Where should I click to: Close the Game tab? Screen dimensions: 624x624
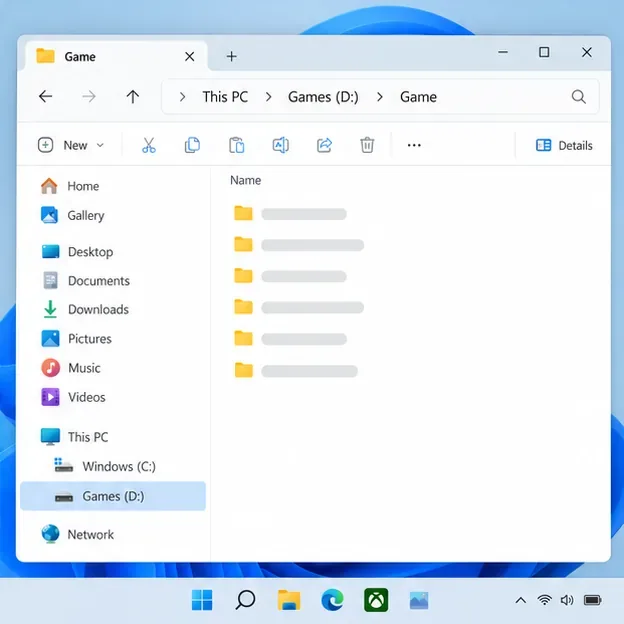189,57
